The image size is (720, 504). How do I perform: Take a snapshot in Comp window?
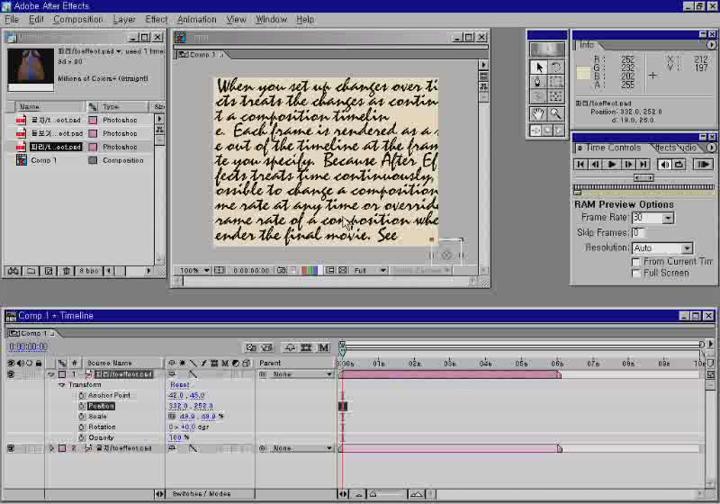[x=281, y=270]
